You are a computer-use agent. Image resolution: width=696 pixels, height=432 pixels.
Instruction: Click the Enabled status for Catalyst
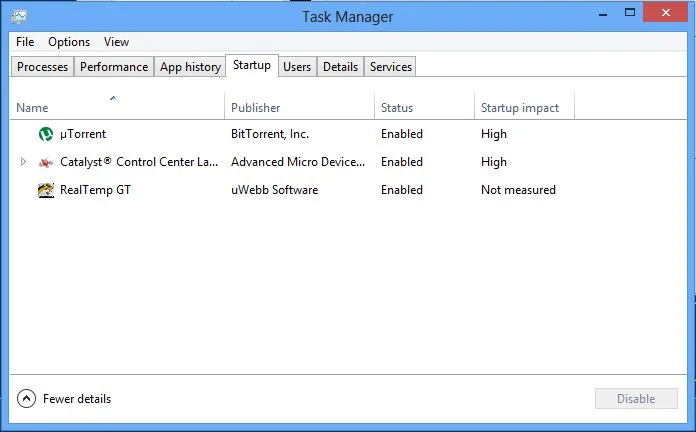[402, 162]
